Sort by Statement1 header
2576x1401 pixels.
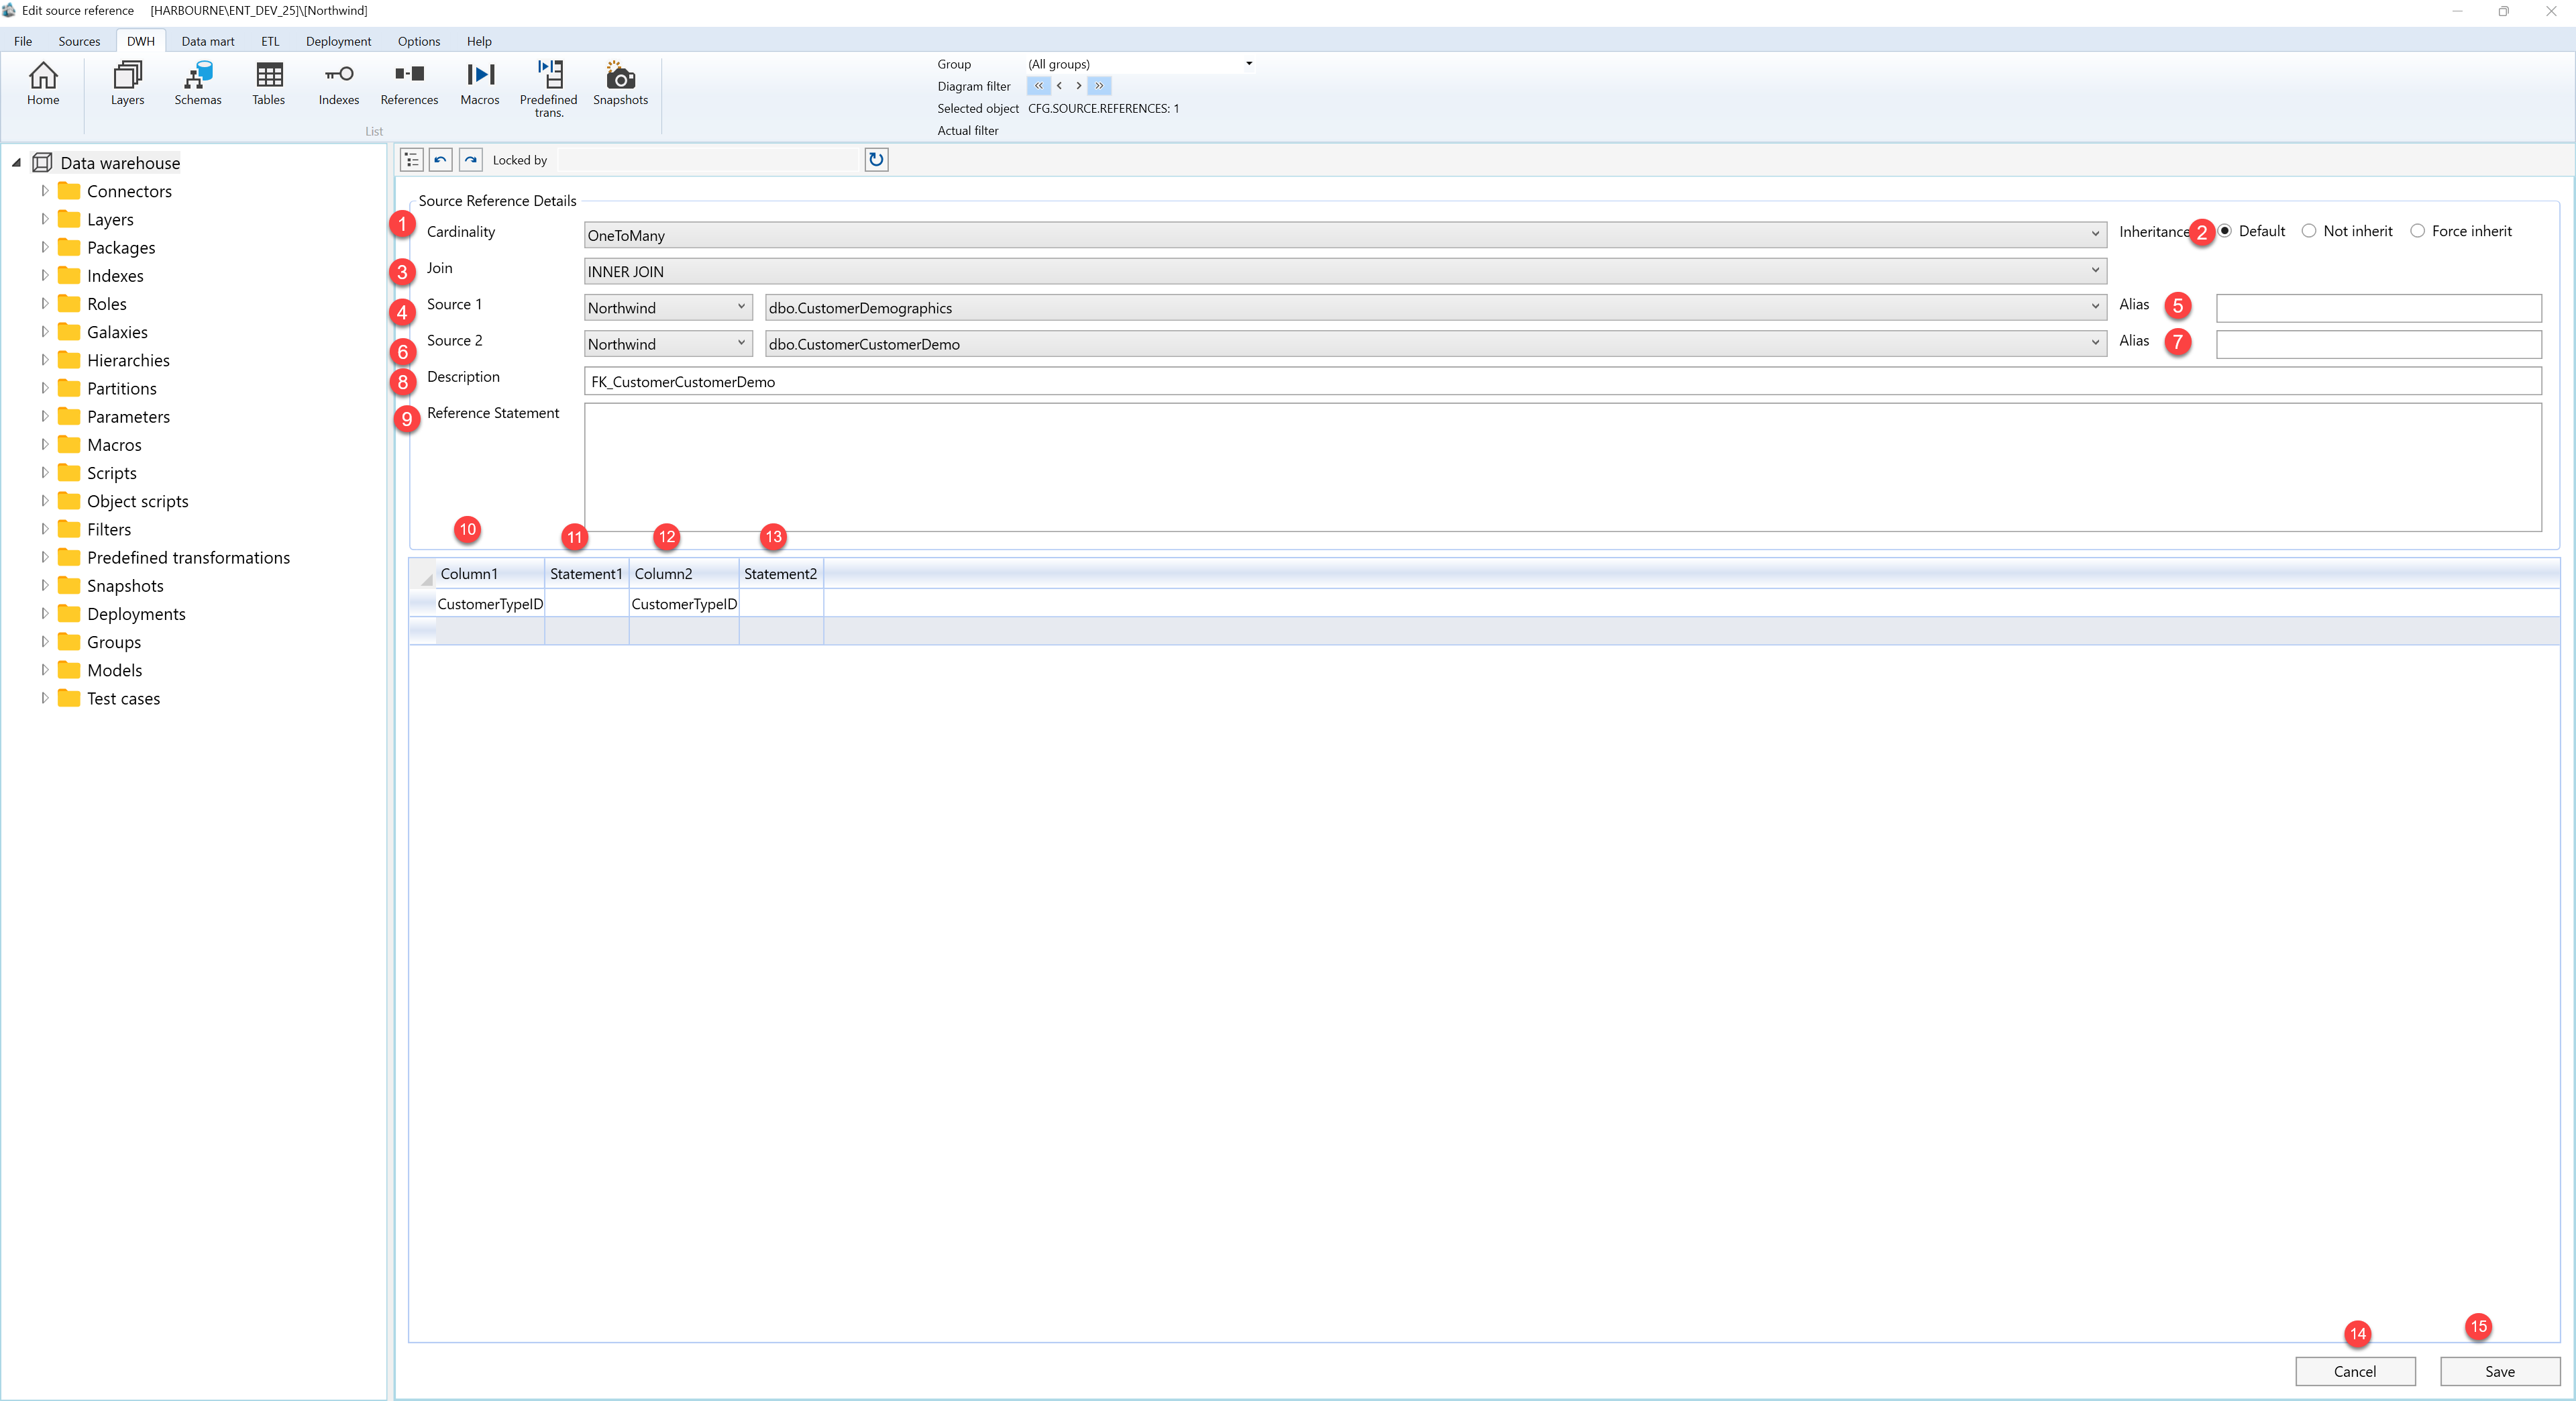click(586, 573)
